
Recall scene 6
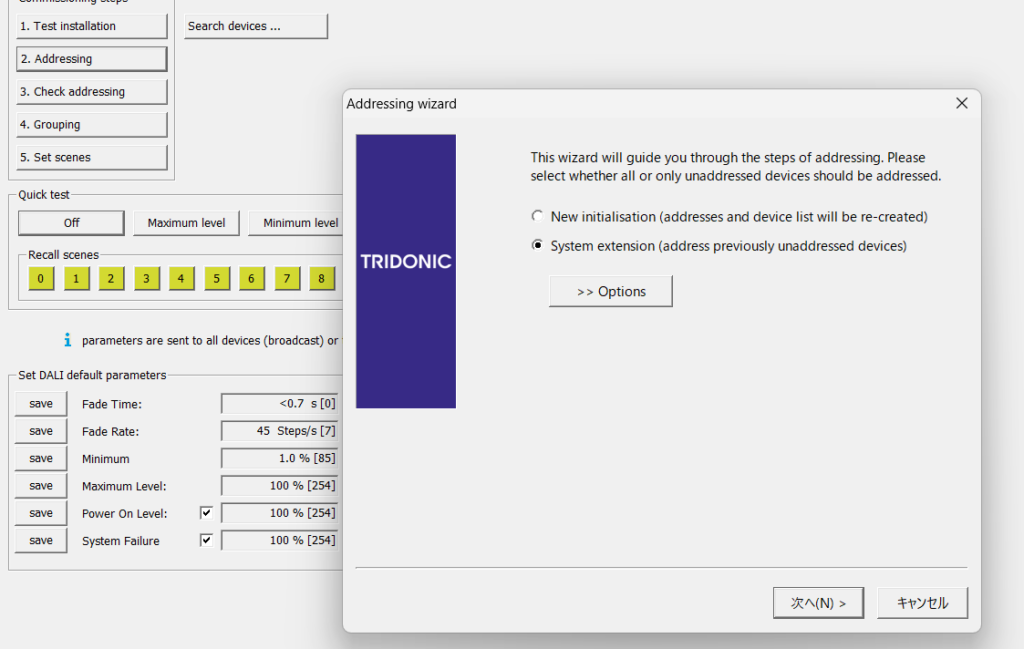click(x=251, y=279)
